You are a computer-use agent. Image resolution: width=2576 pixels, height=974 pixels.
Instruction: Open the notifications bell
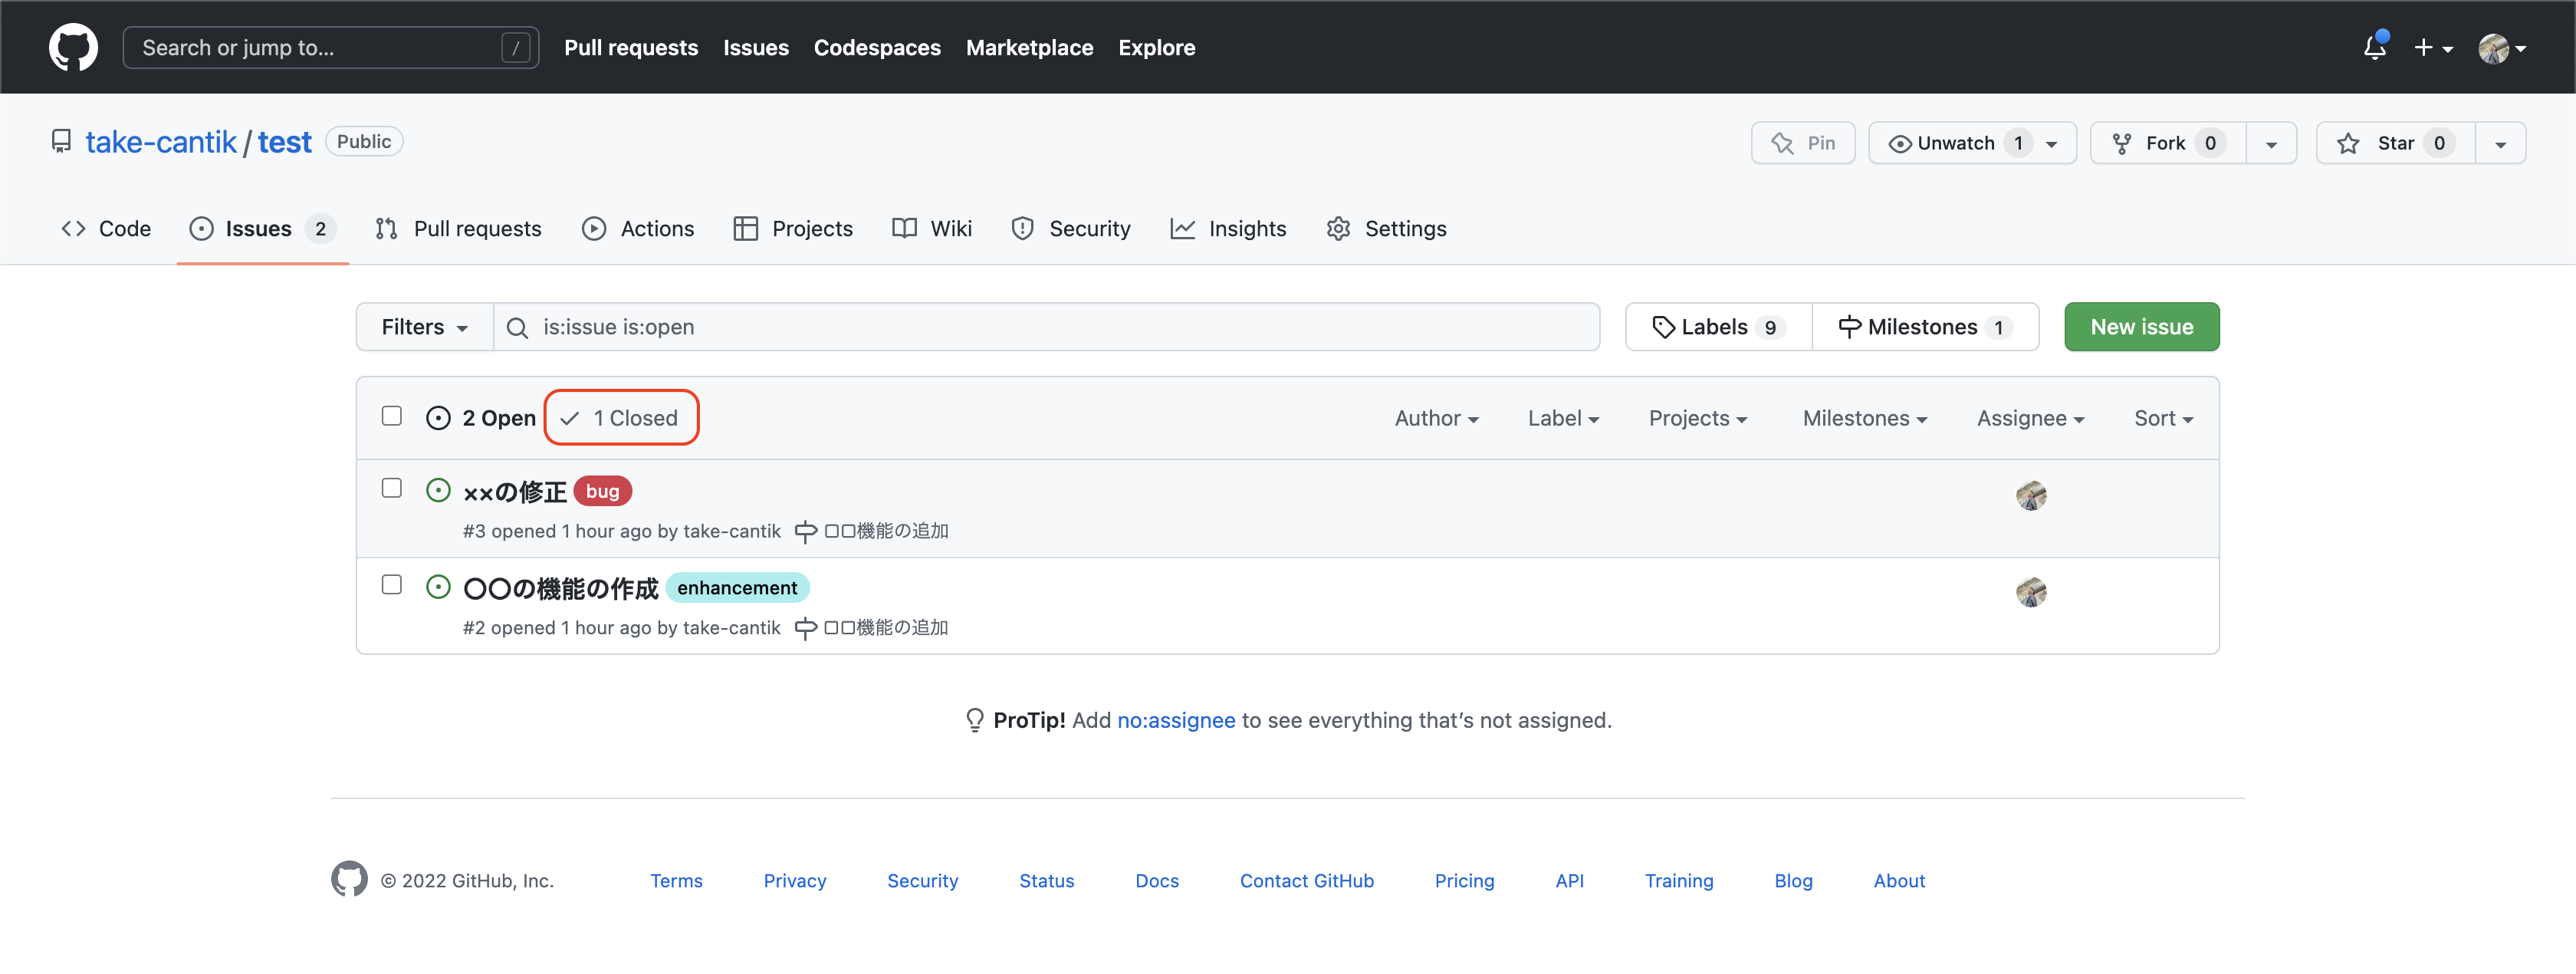coord(2374,47)
